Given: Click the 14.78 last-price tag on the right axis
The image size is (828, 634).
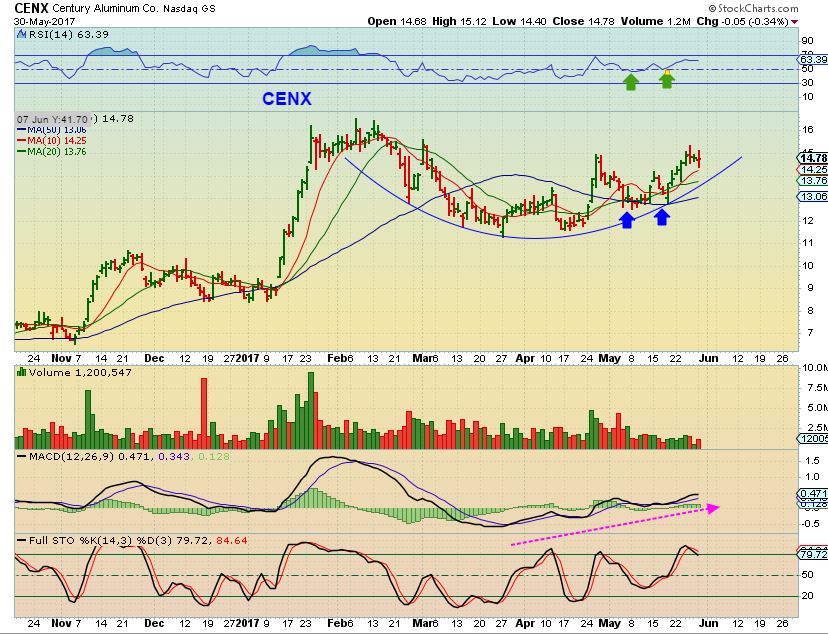Looking at the screenshot, I should 813,158.
